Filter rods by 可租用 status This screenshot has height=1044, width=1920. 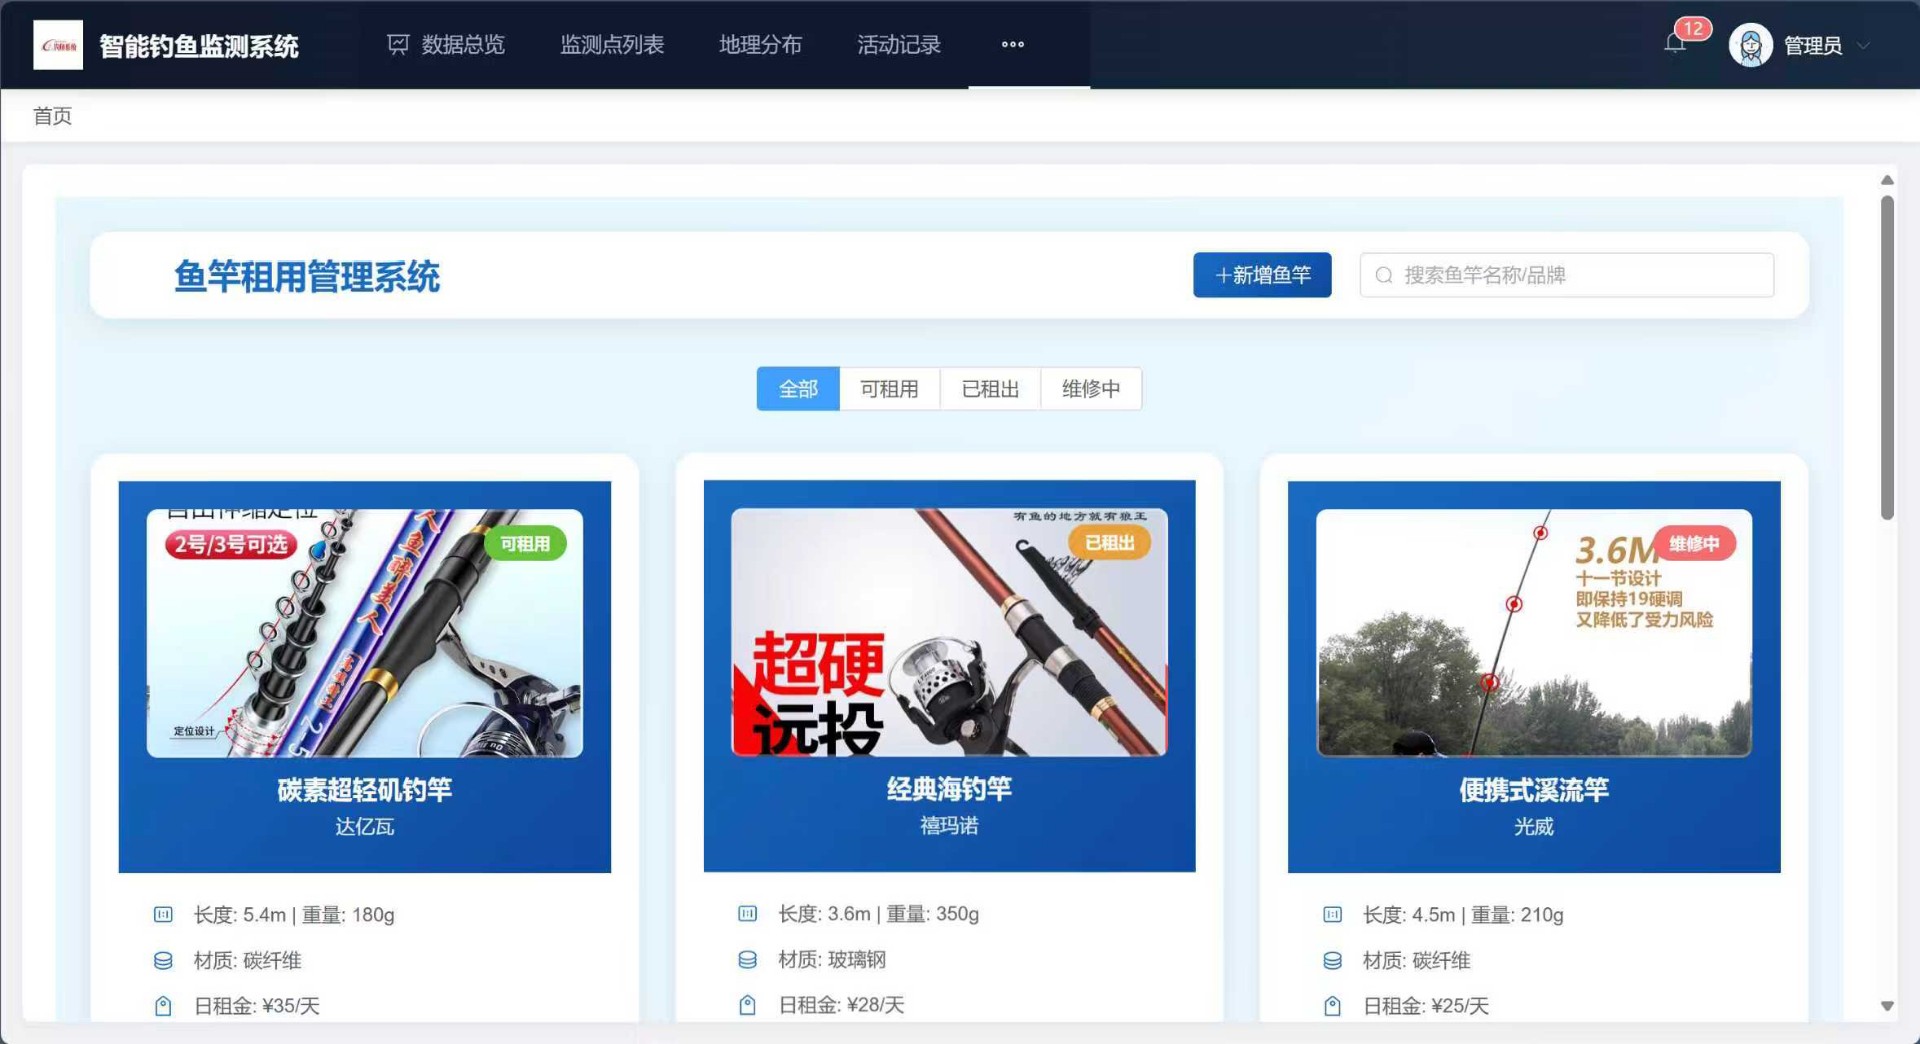click(889, 389)
